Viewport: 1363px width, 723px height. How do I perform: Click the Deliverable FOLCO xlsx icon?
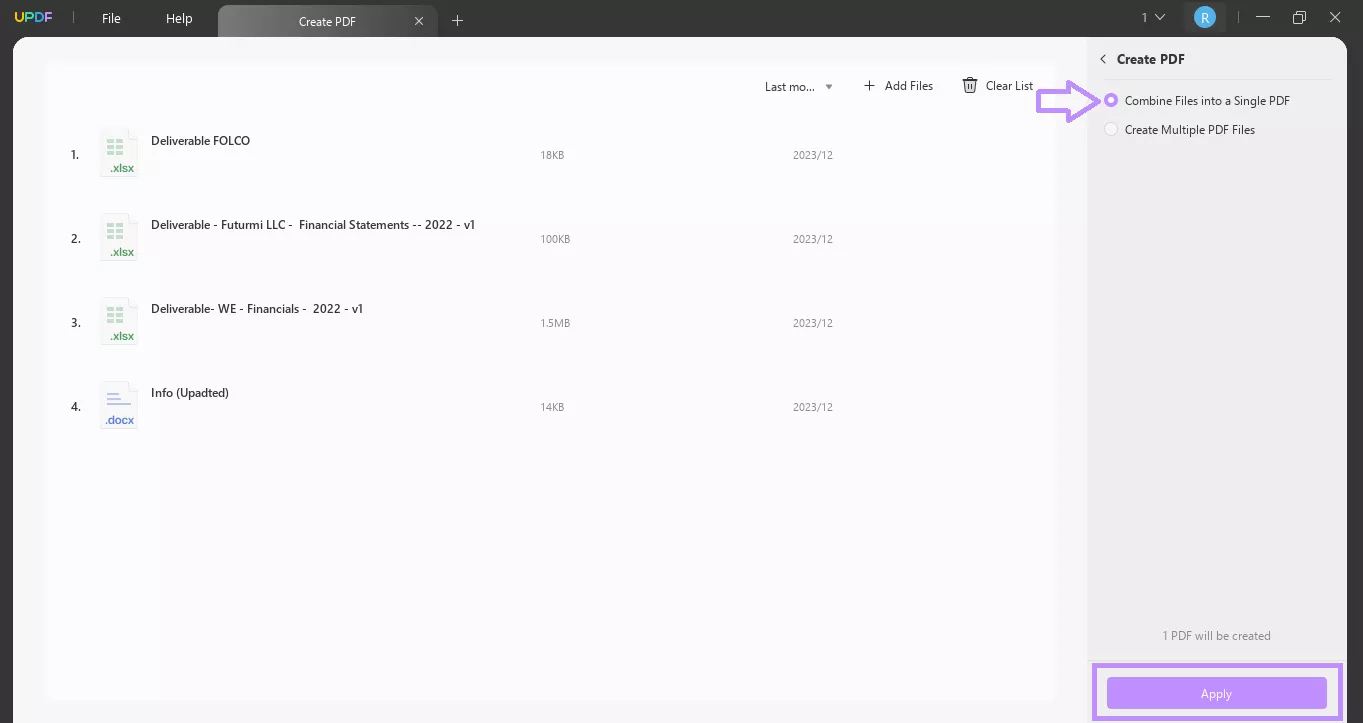119,154
